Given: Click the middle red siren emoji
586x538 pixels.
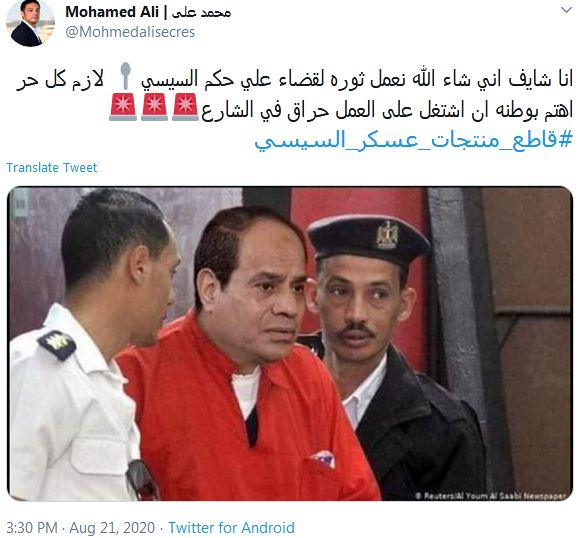Looking at the screenshot, I should pyautogui.click(x=154, y=107).
